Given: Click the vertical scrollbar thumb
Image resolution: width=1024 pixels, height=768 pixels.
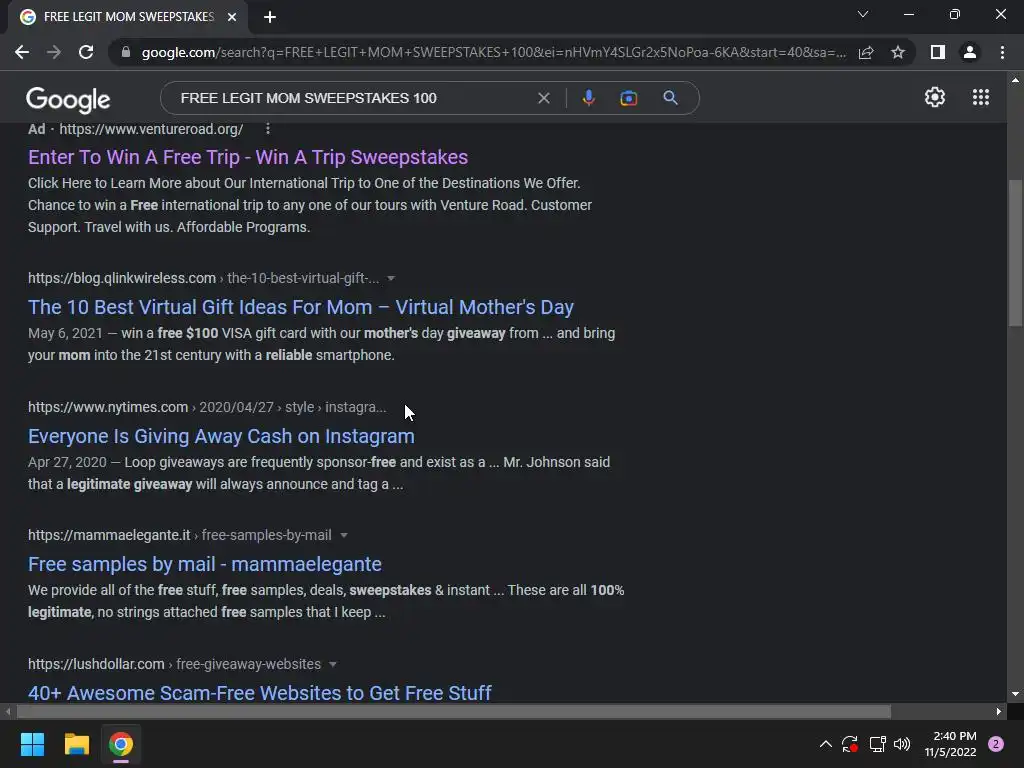Looking at the screenshot, I should point(1015,252).
